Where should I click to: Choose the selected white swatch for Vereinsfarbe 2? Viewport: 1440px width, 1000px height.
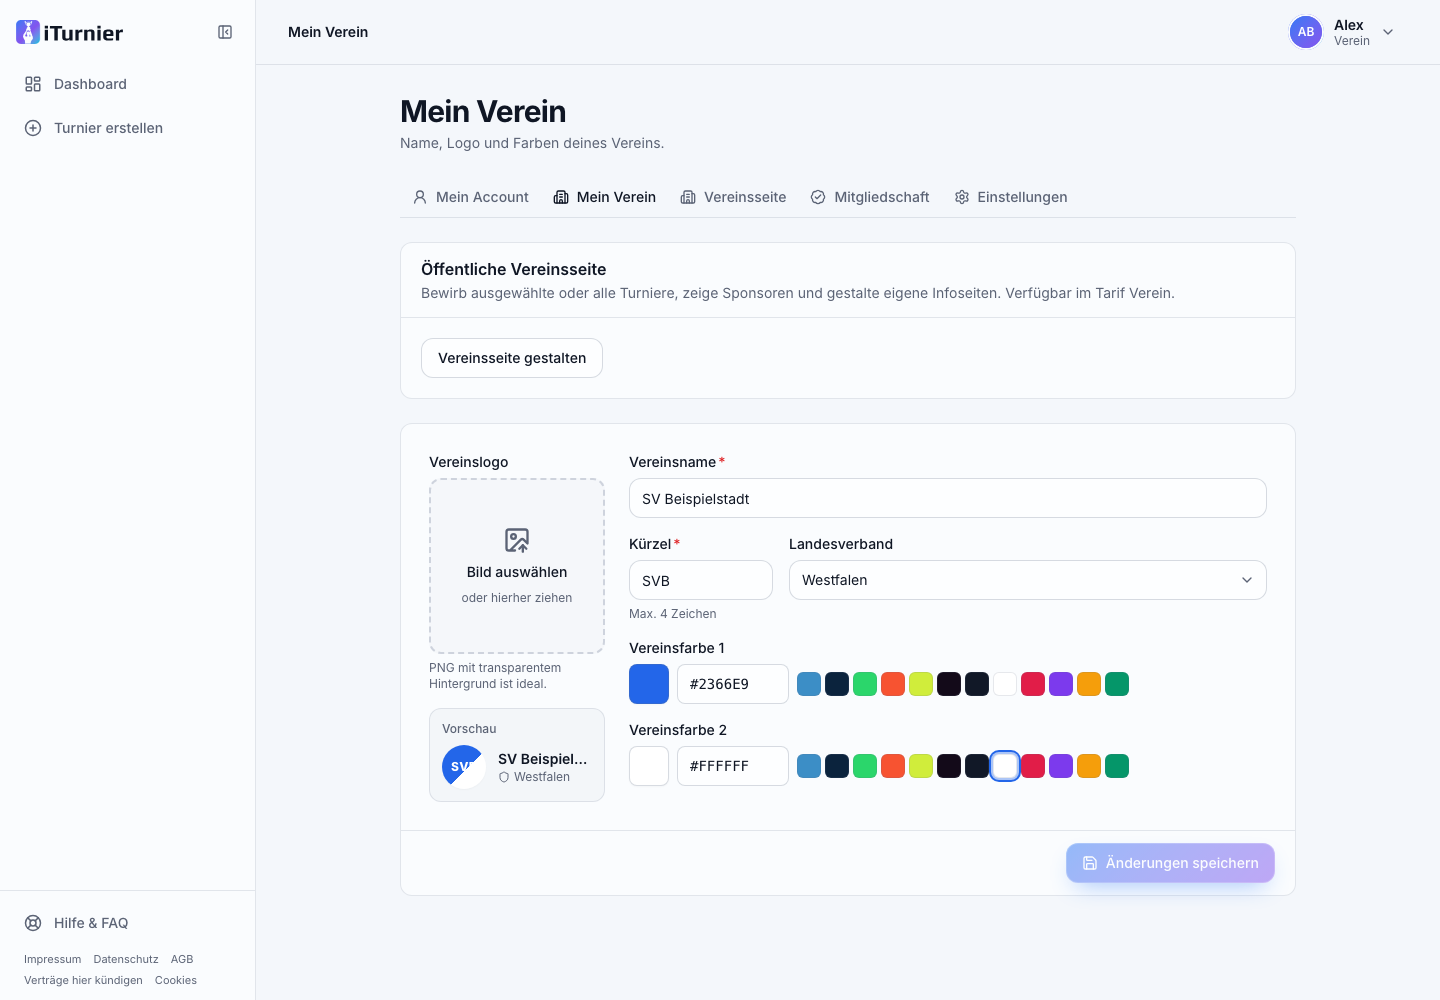[x=1005, y=766]
